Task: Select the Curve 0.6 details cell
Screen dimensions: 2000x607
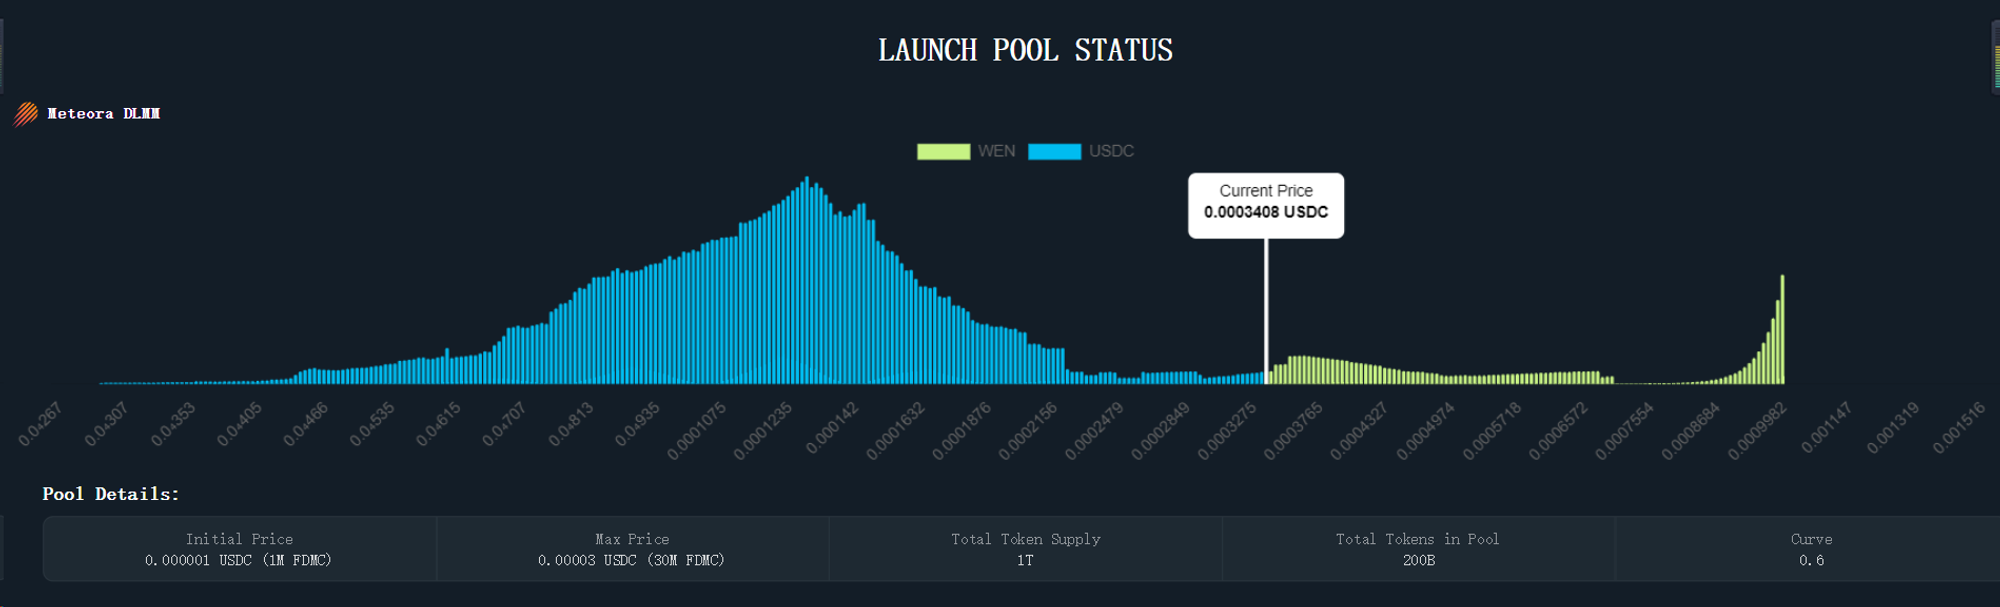Action: point(1810,549)
